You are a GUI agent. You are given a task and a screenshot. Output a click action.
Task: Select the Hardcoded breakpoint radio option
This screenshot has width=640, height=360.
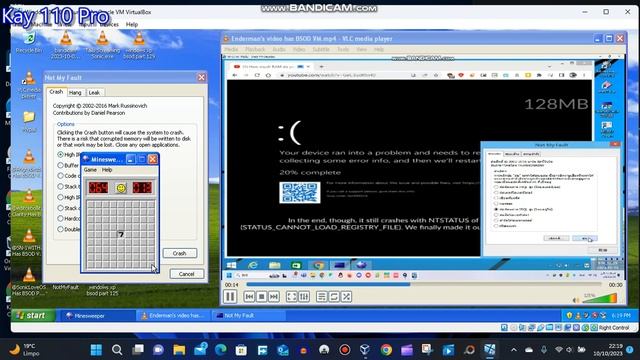point(60,219)
